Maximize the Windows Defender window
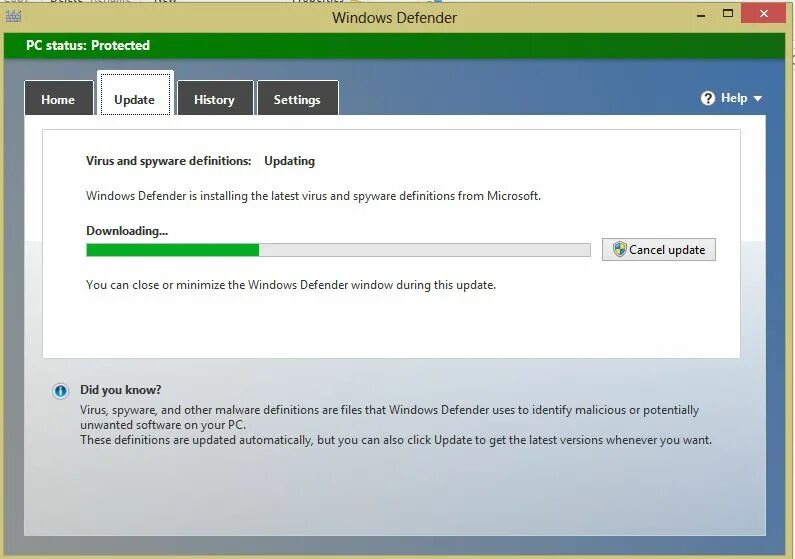Screen dimensions: 795x559 coord(728,14)
